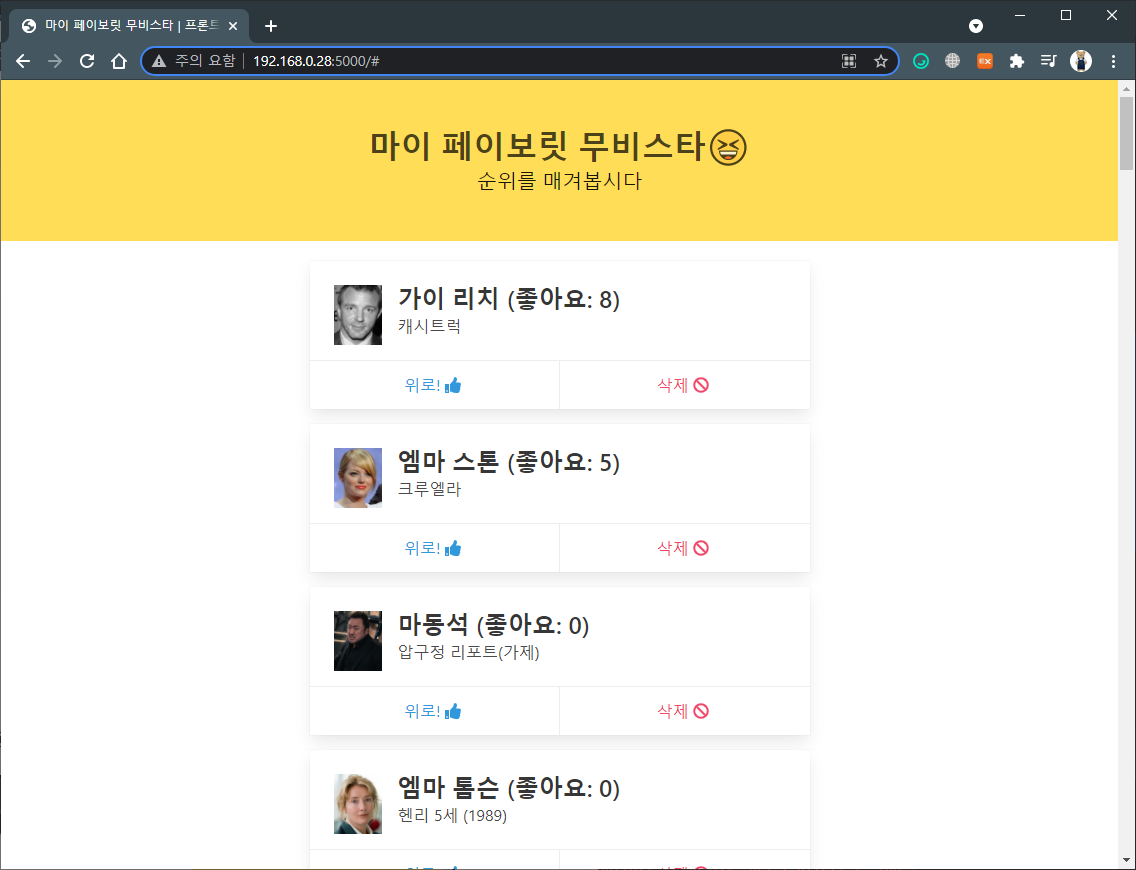Reload the current page
Image resolution: width=1136 pixels, height=870 pixels.
pos(87,61)
